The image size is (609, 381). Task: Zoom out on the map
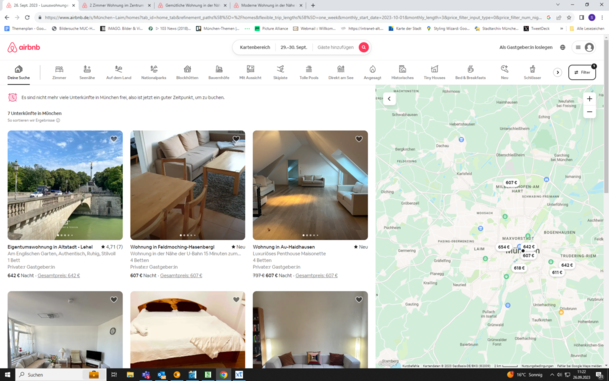coord(589,112)
